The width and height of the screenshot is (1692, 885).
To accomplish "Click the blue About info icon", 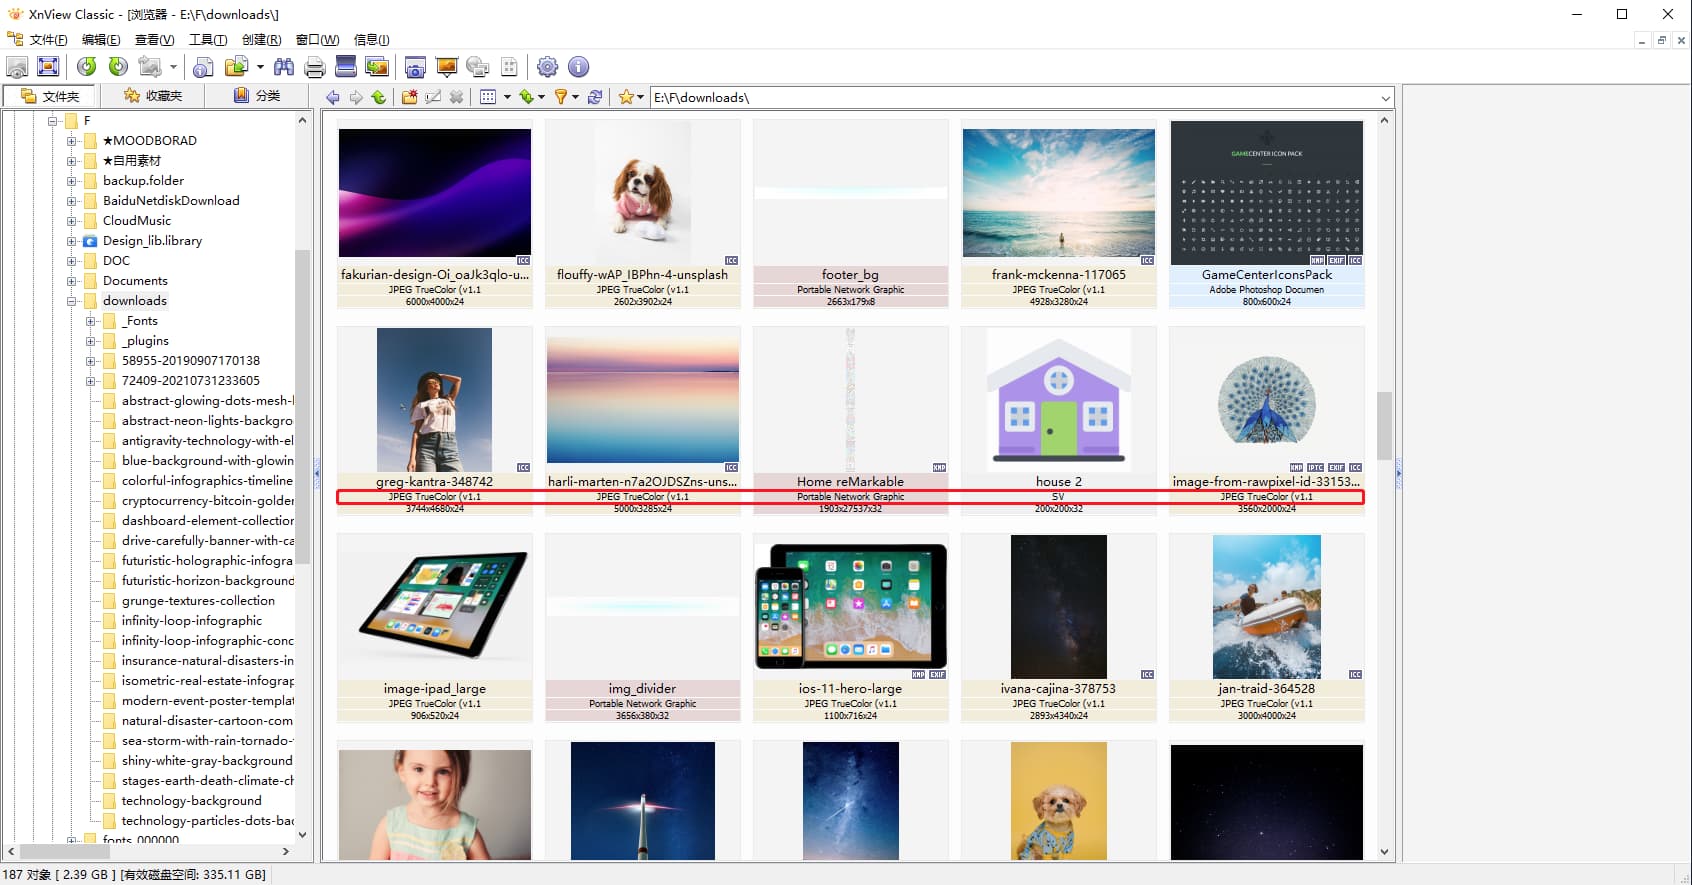I will click(x=578, y=67).
